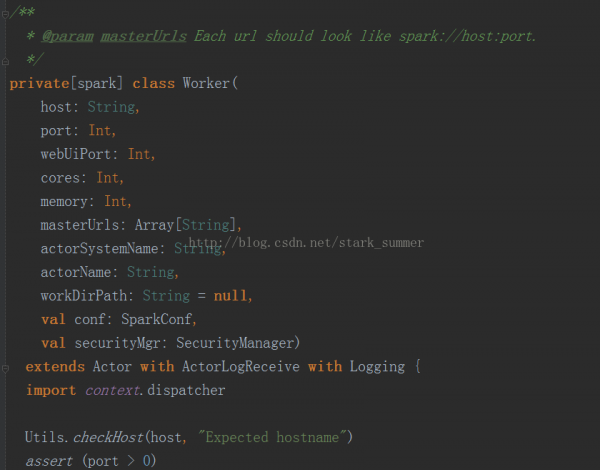The height and width of the screenshot is (470, 600).
Task: Click the fold end marker beside */
Action: coord(5,61)
